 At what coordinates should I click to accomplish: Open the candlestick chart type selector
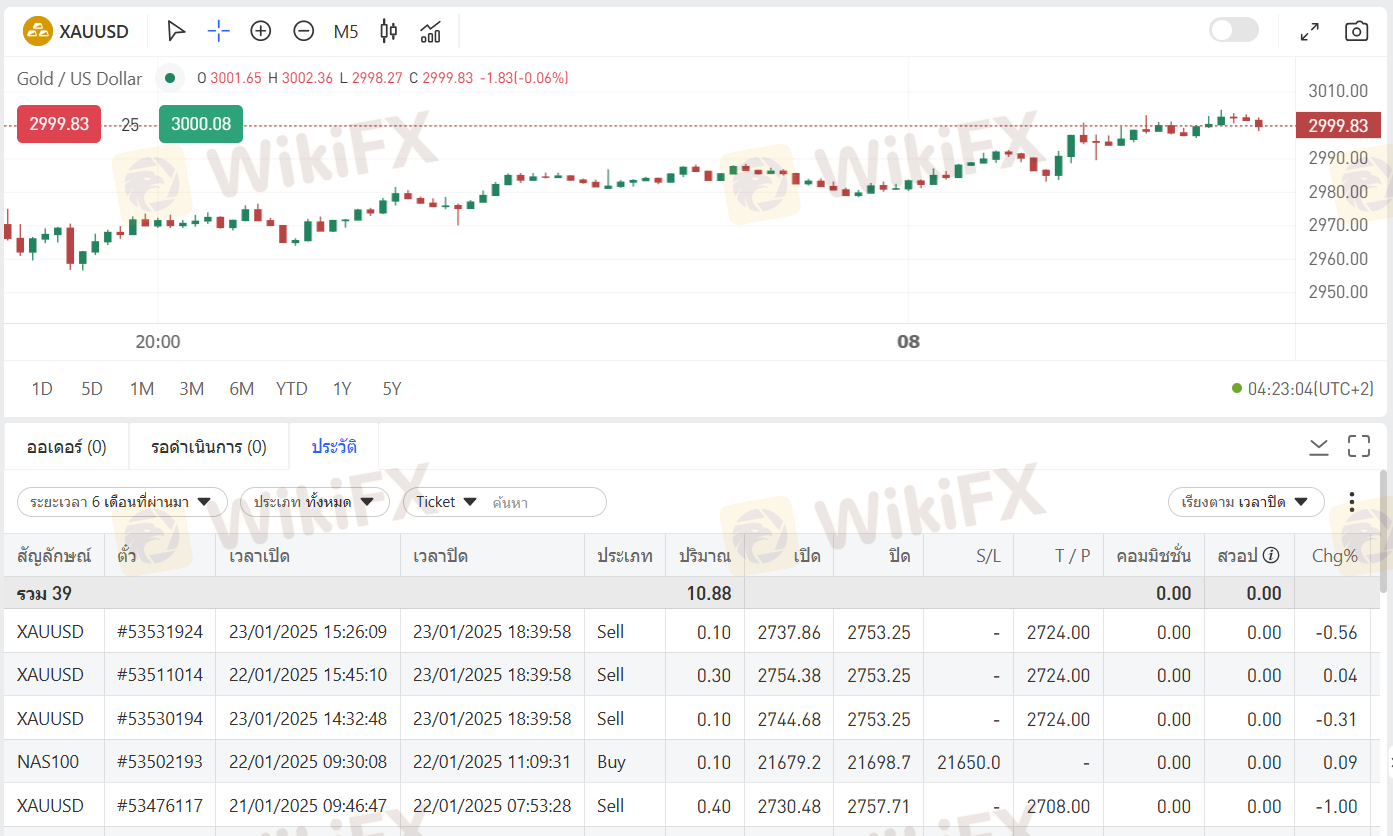click(x=389, y=31)
